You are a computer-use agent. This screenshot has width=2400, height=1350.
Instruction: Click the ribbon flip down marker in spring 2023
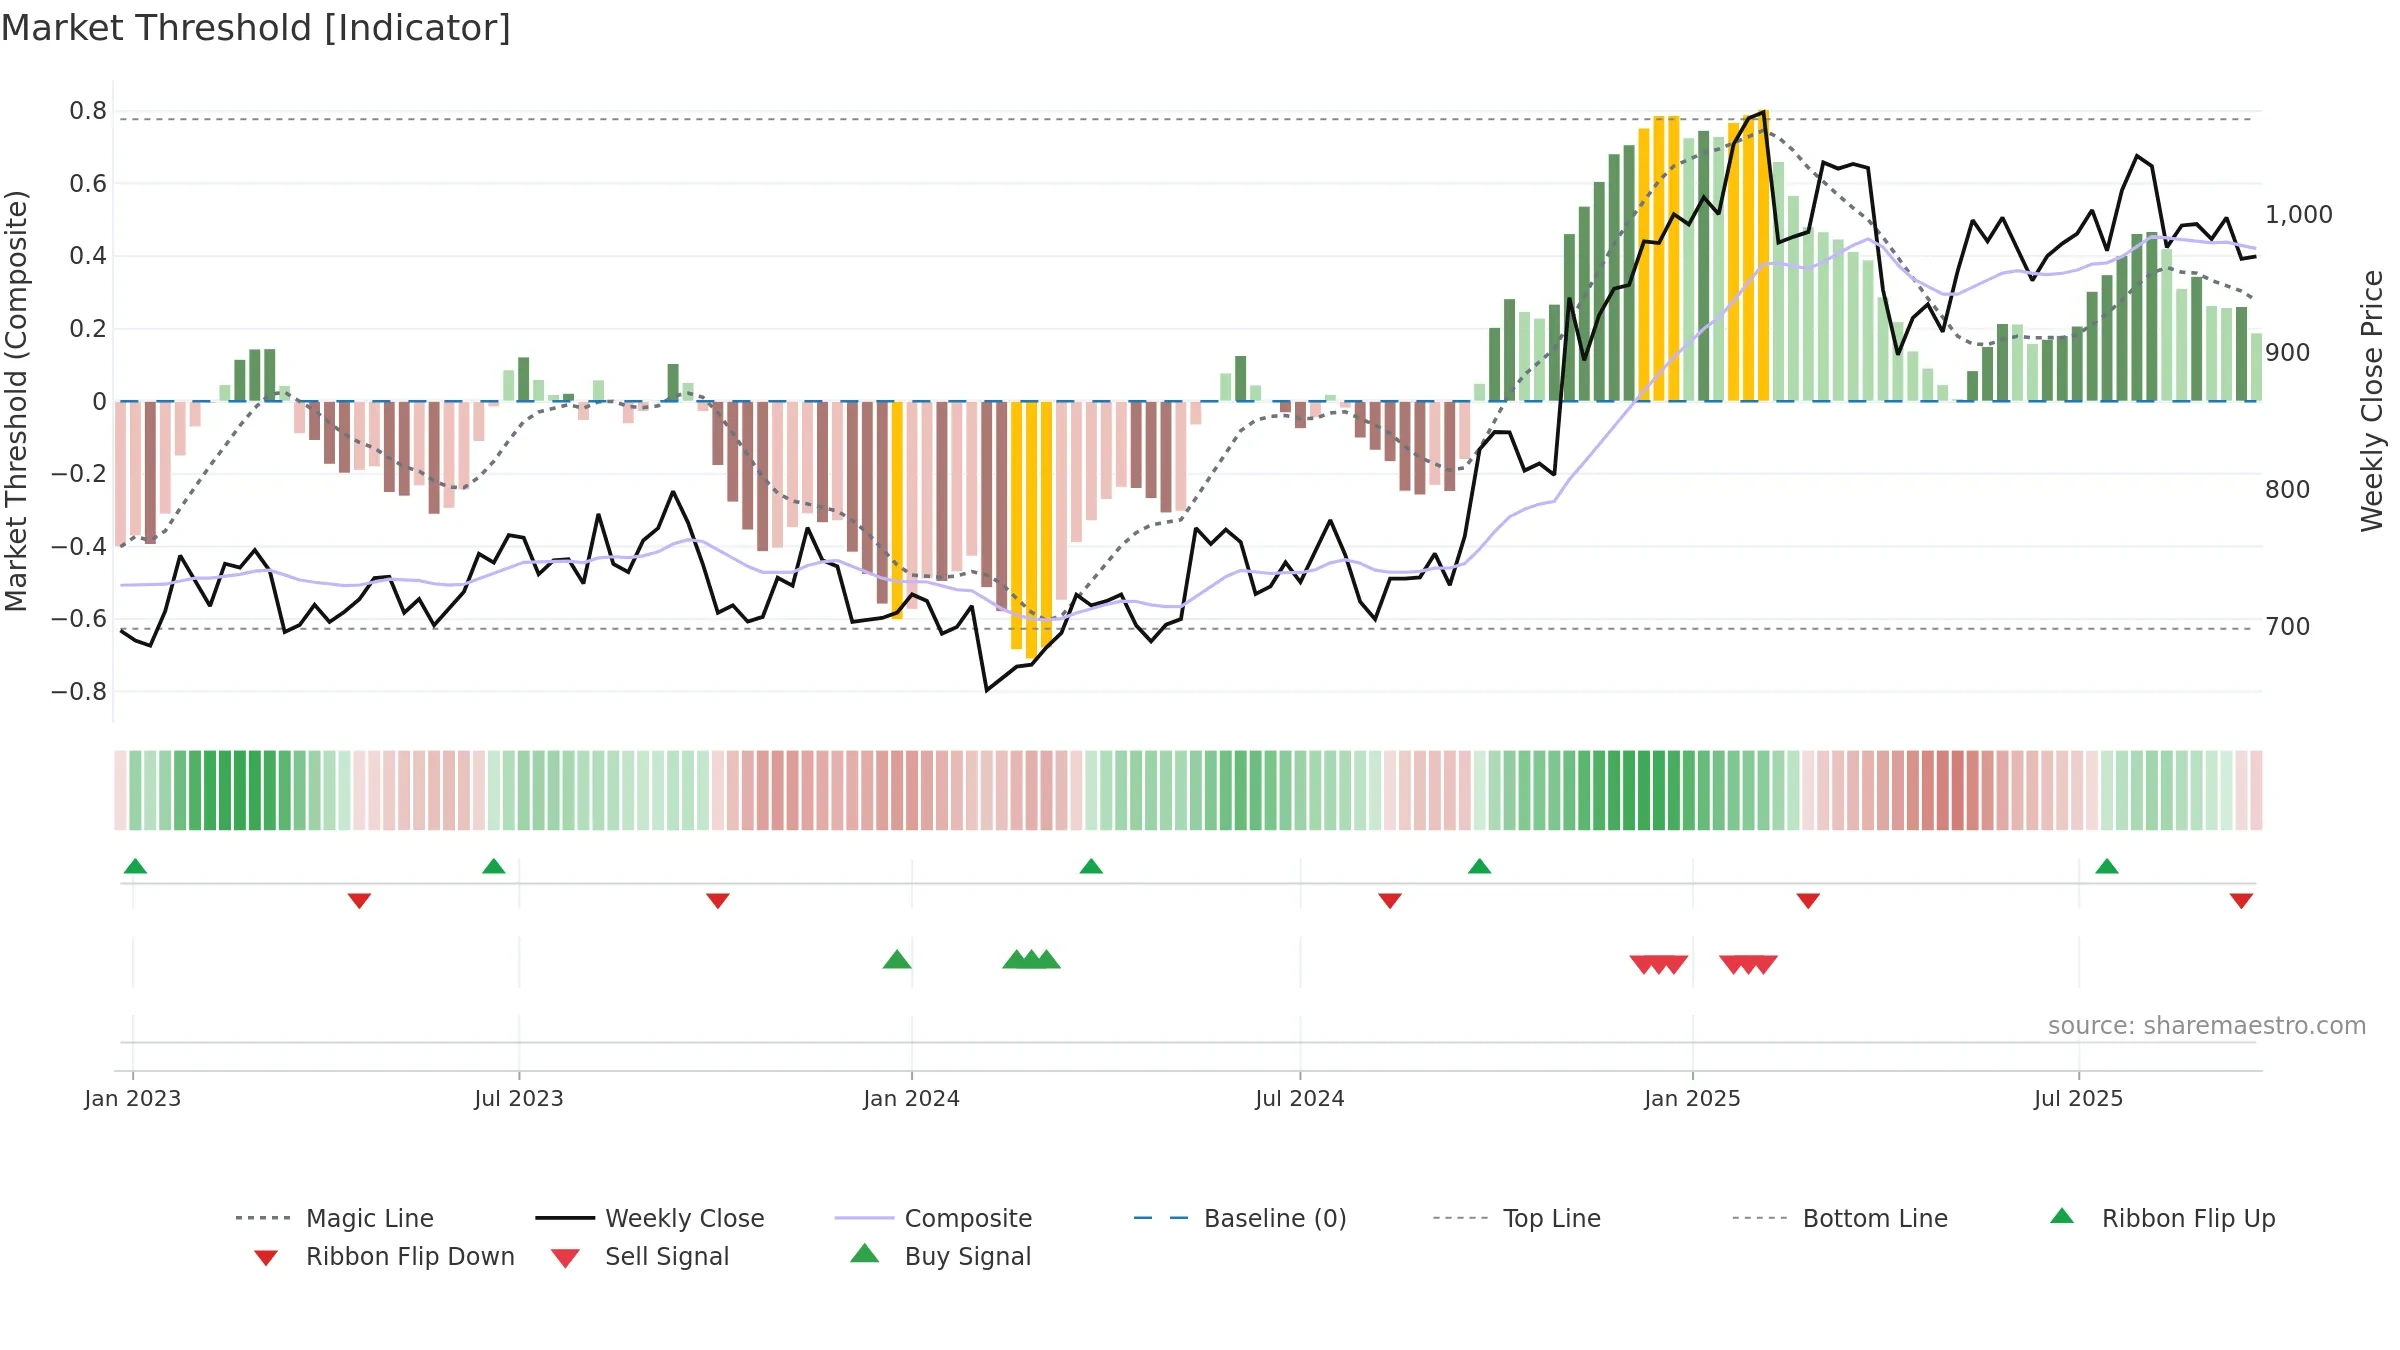[x=359, y=901]
